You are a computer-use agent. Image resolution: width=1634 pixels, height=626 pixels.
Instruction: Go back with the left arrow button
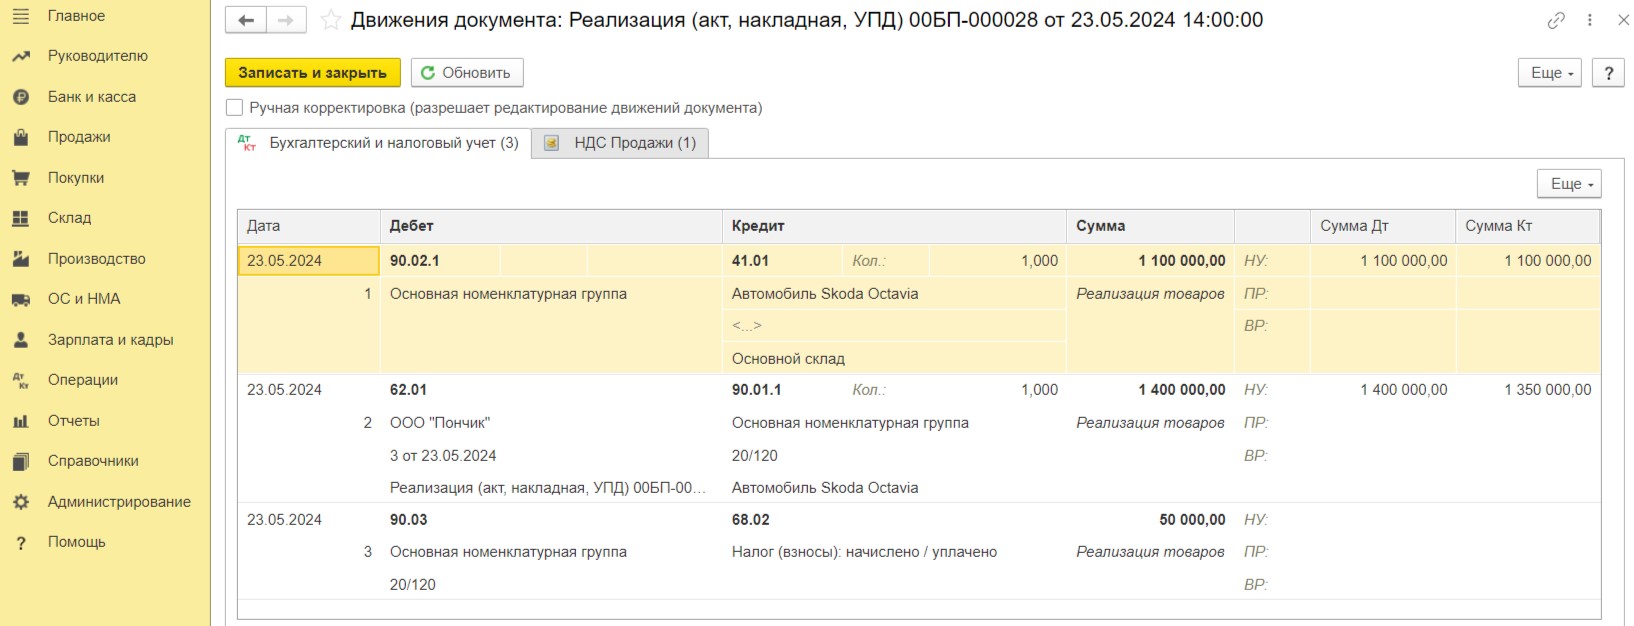246,20
